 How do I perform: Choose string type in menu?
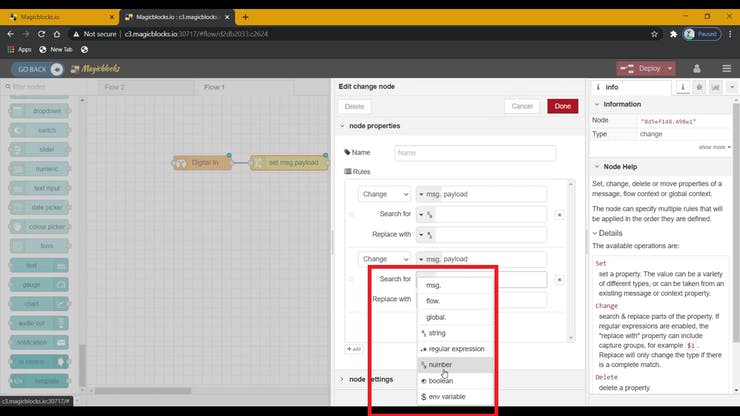pyautogui.click(x=455, y=333)
